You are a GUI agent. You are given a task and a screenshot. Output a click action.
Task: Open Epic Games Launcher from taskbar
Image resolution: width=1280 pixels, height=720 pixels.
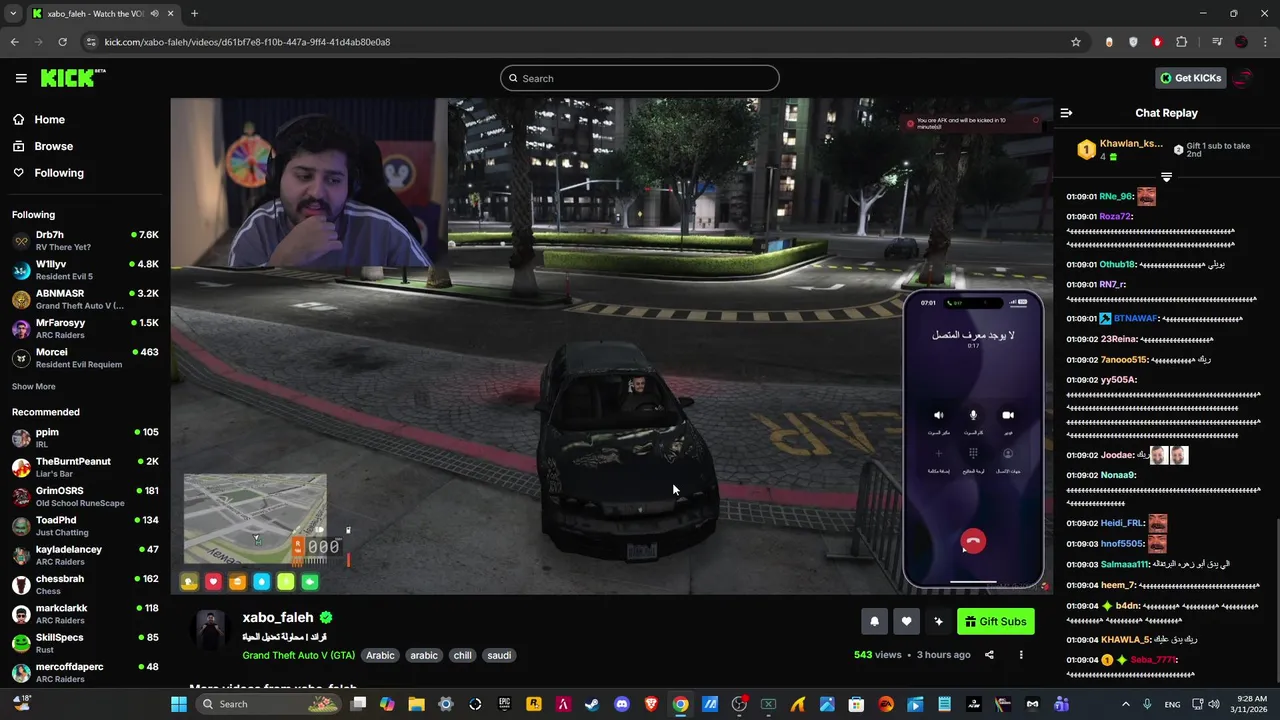(504, 704)
